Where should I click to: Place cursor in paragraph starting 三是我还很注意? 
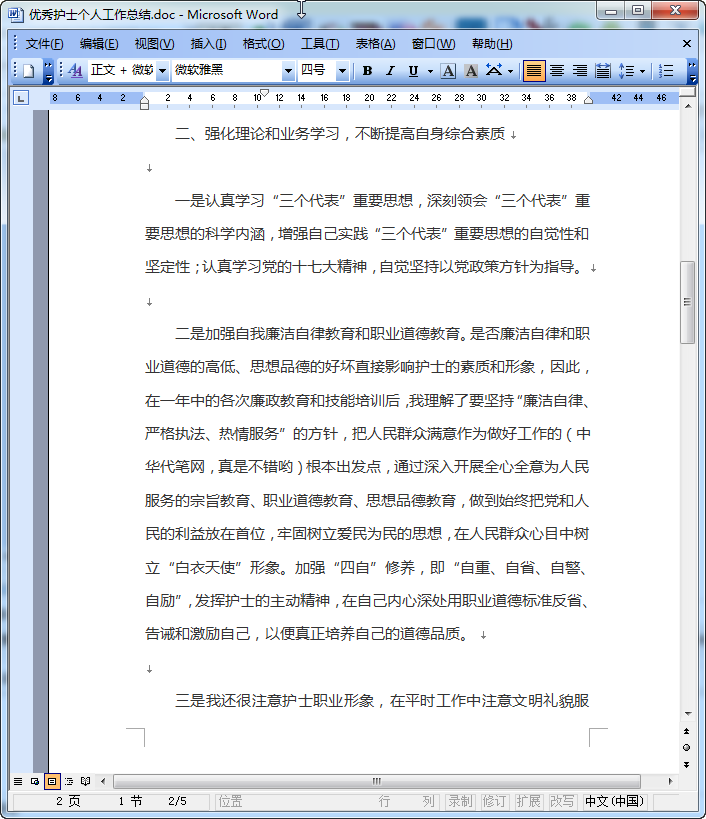[382, 700]
